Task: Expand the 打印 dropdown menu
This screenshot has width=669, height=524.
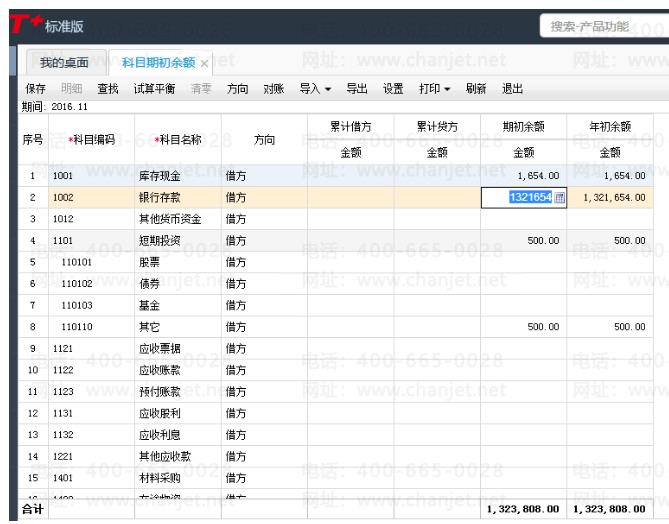Action: 435,89
